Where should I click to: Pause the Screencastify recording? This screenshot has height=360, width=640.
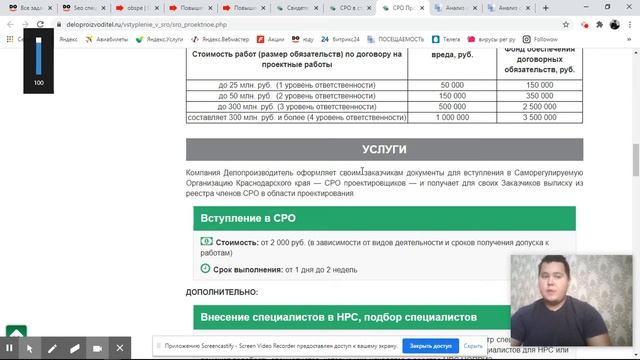coord(9,348)
